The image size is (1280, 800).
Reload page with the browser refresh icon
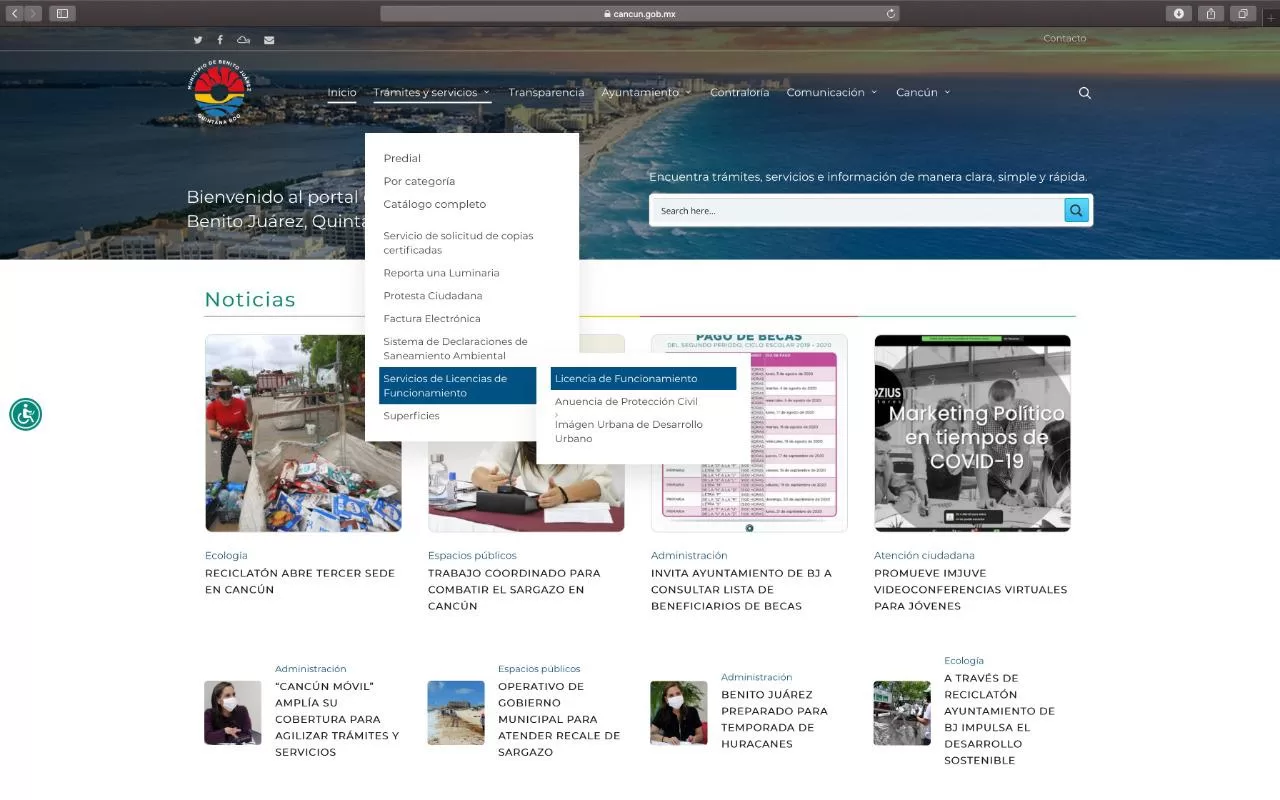click(890, 14)
